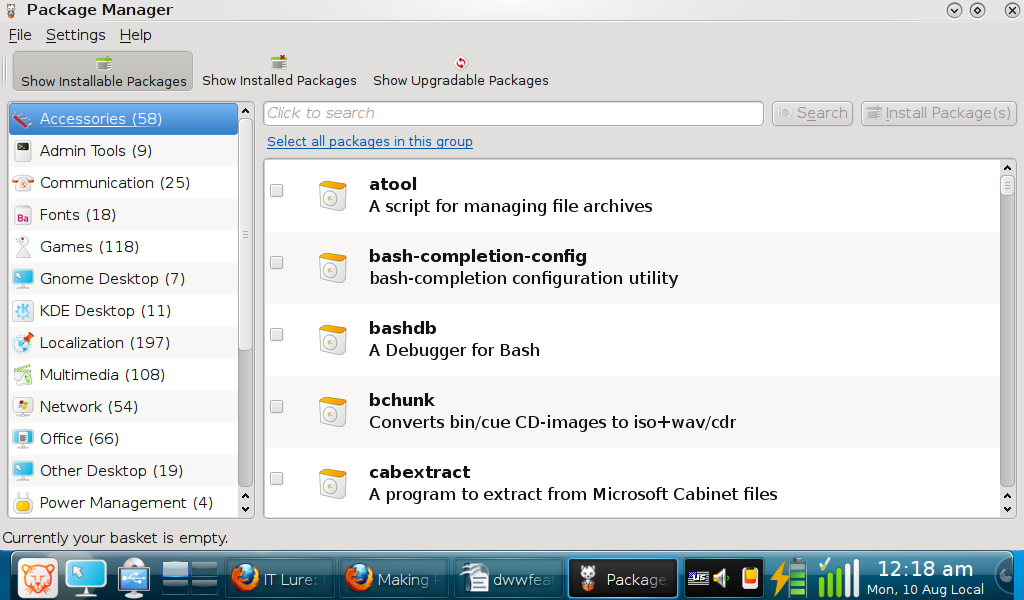This screenshot has height=600, width=1024.
Task: Switch to the 'dwwfeat' document taskbar window
Action: [x=509, y=578]
